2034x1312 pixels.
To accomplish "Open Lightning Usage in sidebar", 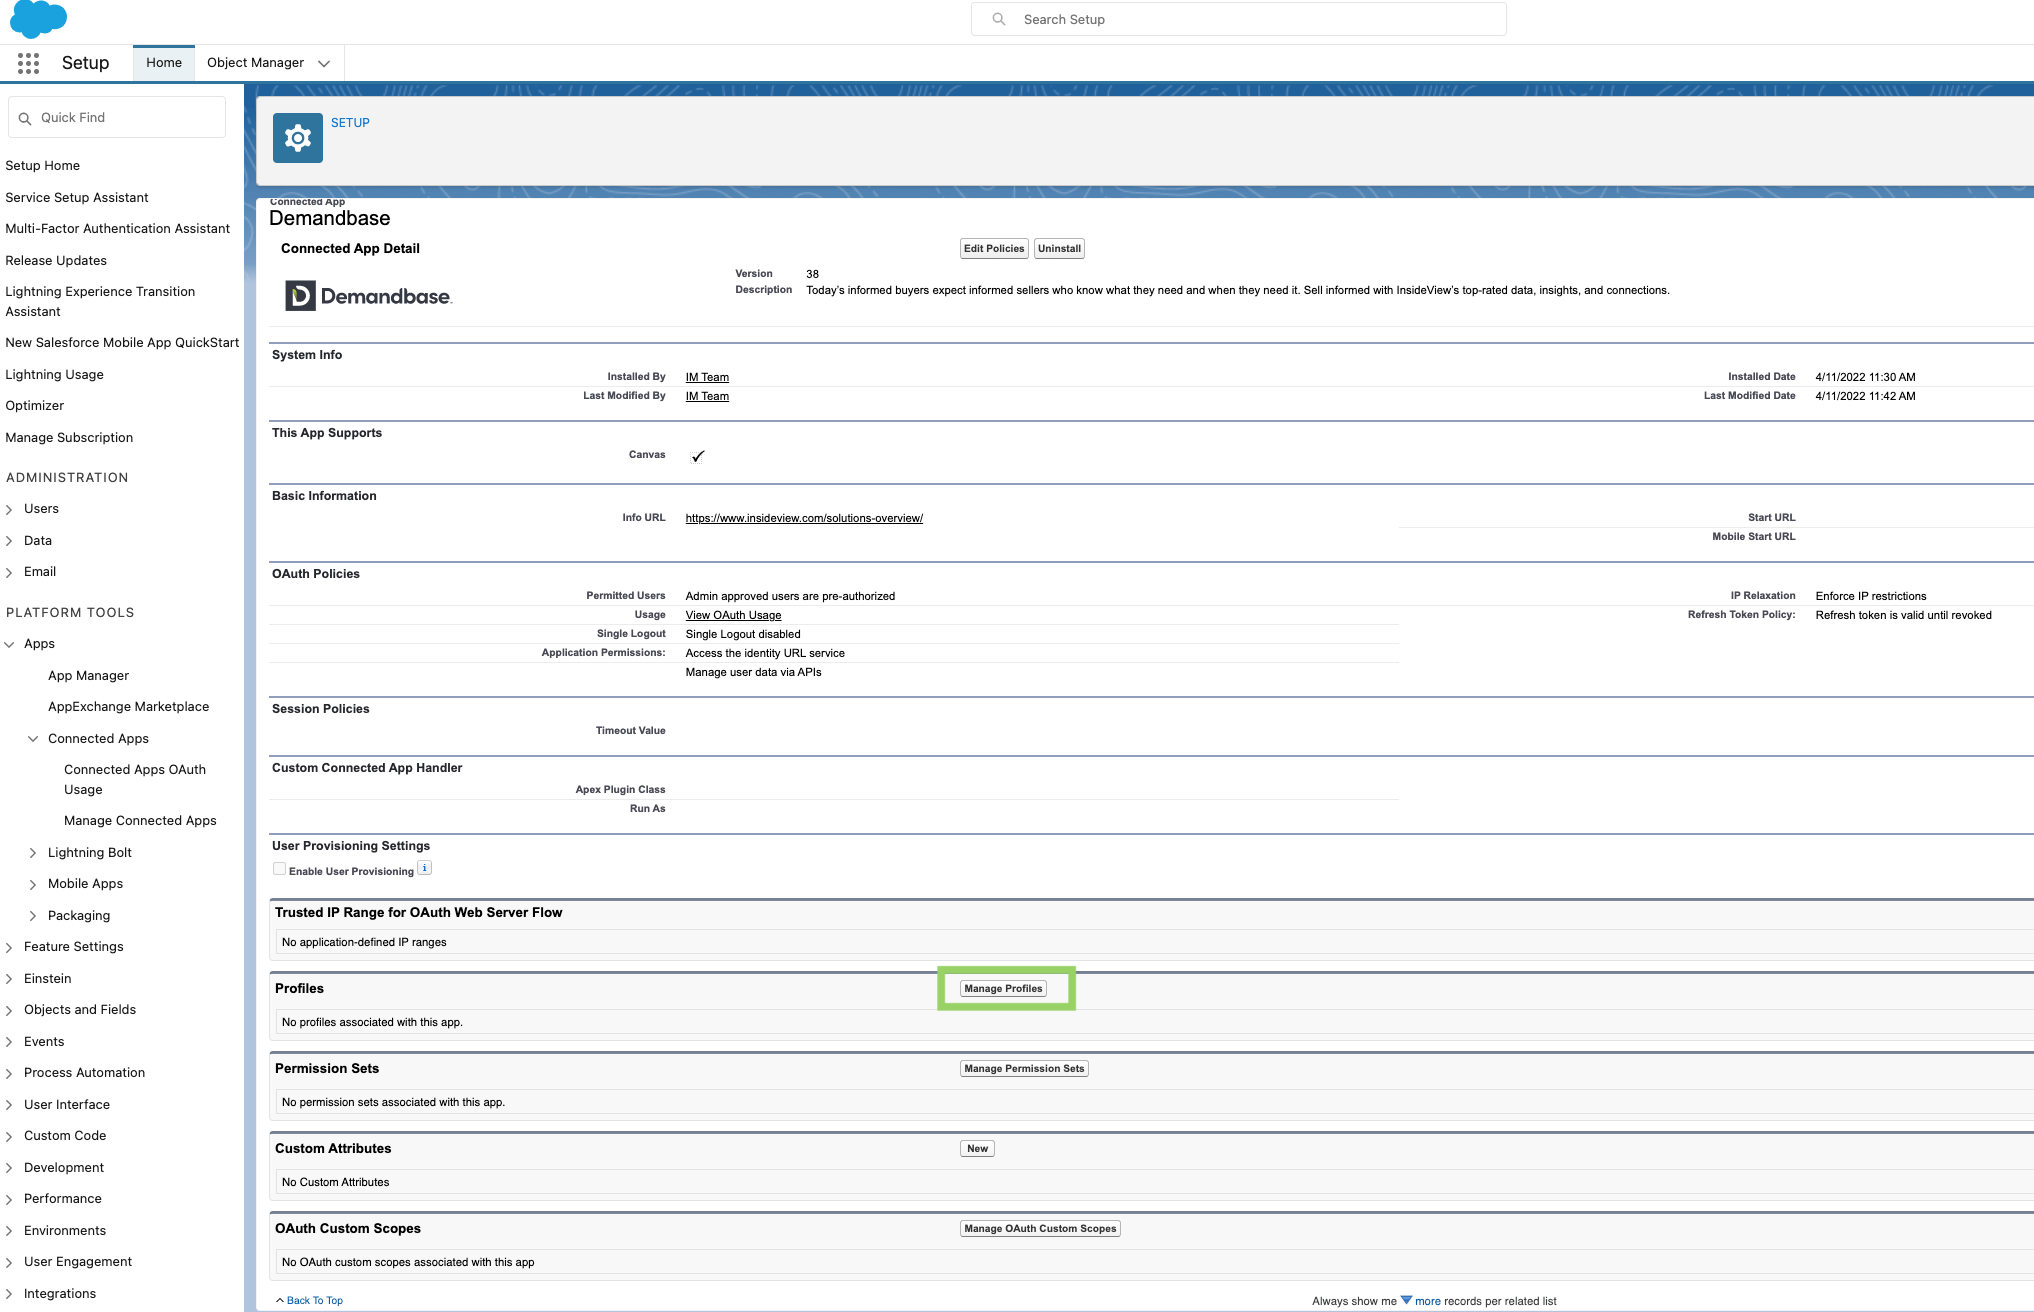I will tap(54, 375).
